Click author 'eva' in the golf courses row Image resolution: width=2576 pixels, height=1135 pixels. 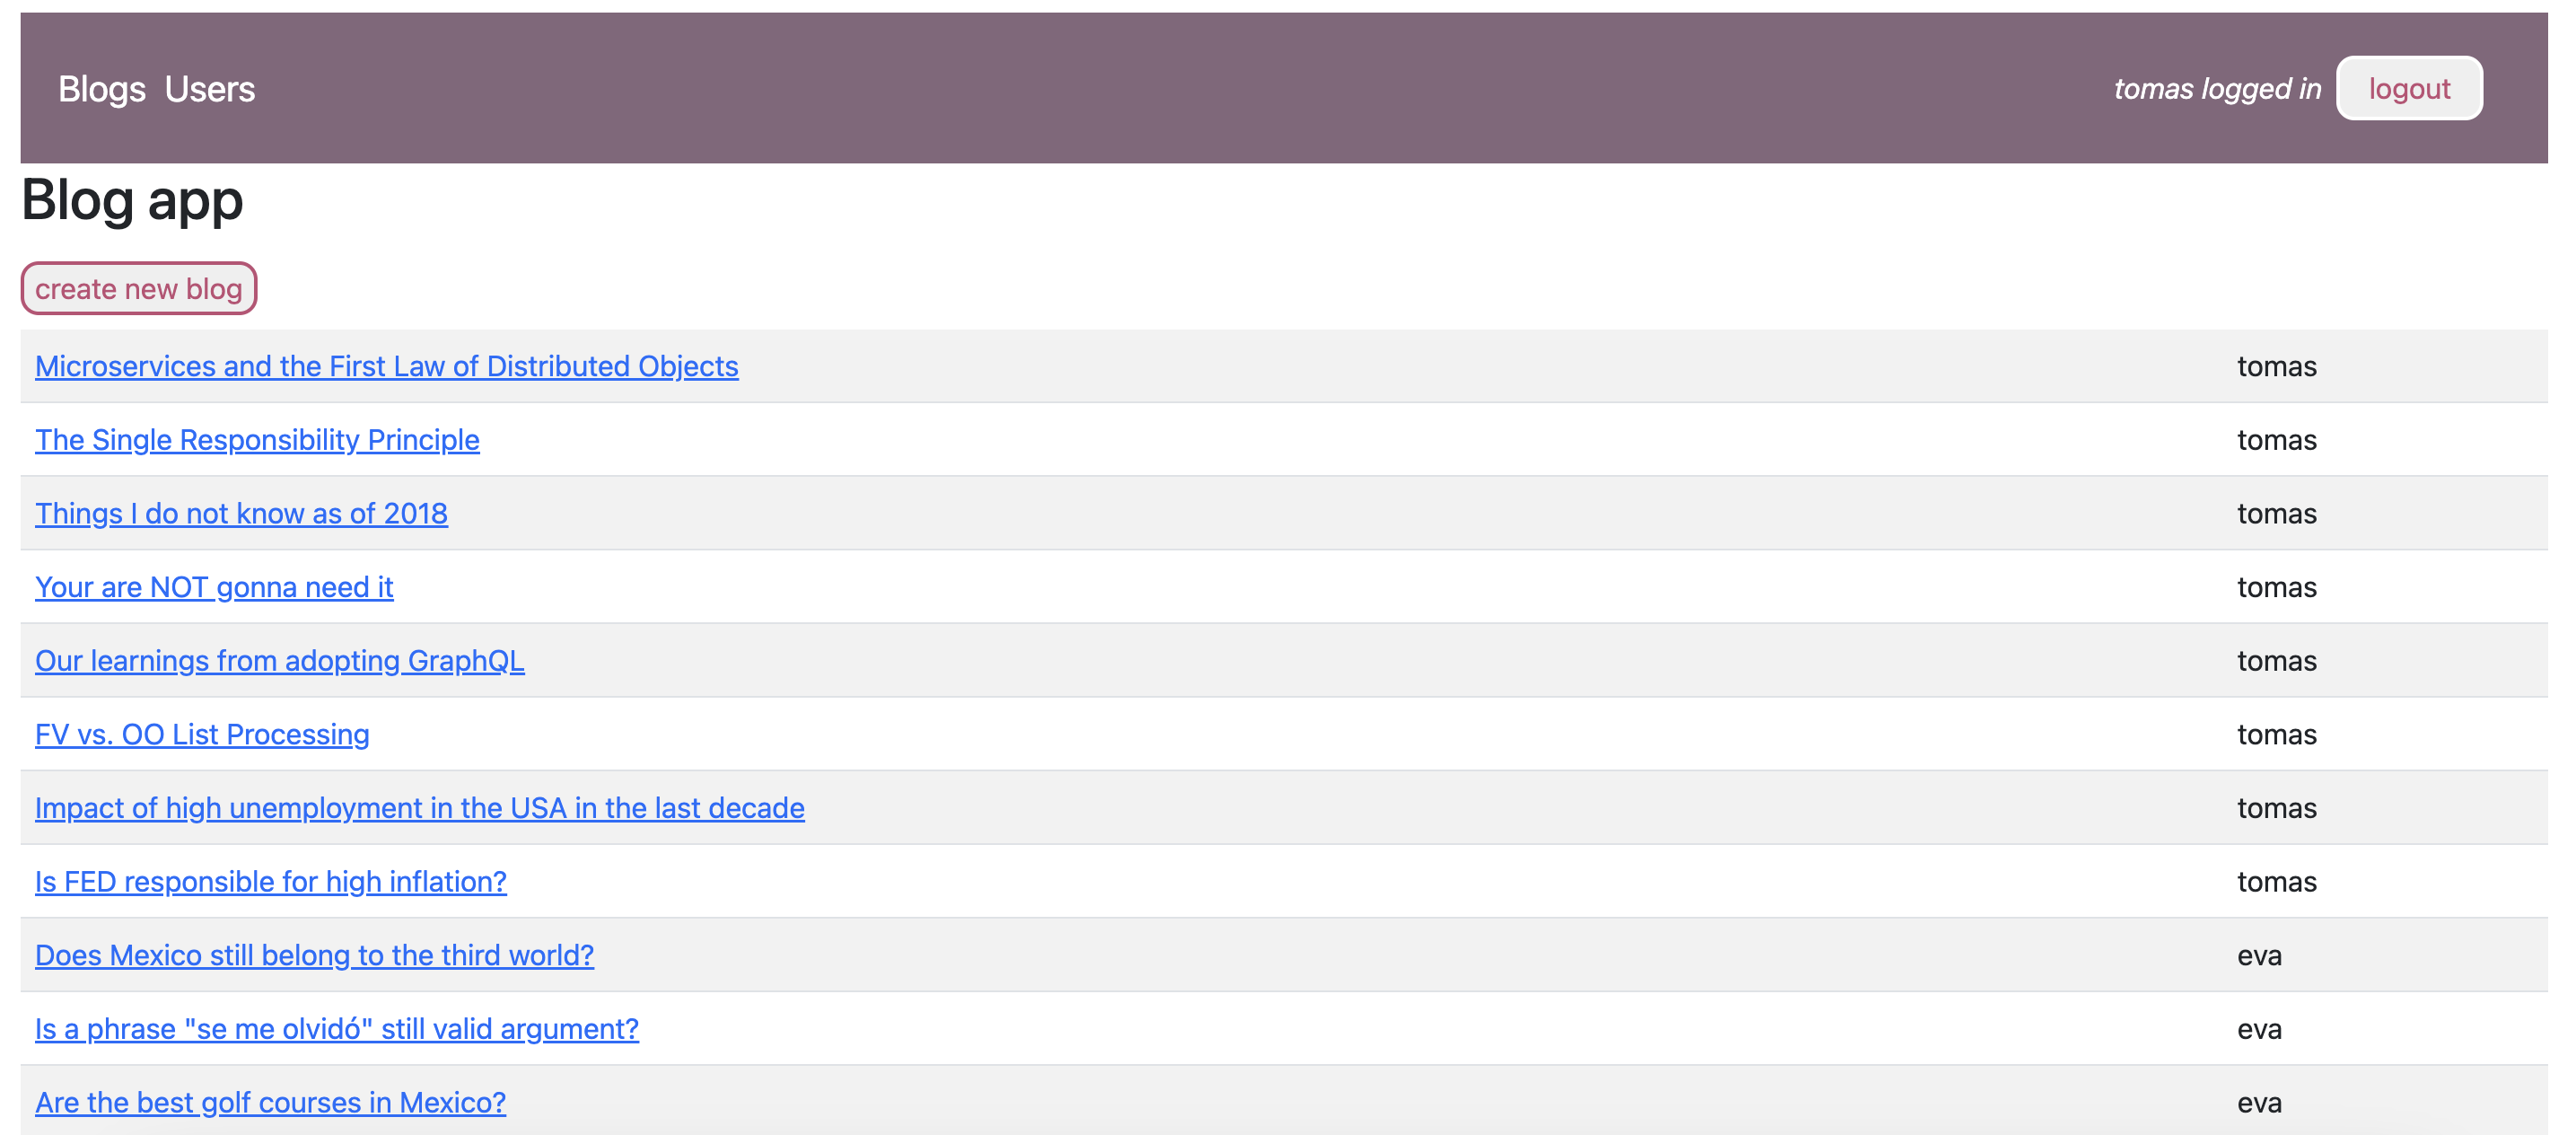point(2259,1102)
